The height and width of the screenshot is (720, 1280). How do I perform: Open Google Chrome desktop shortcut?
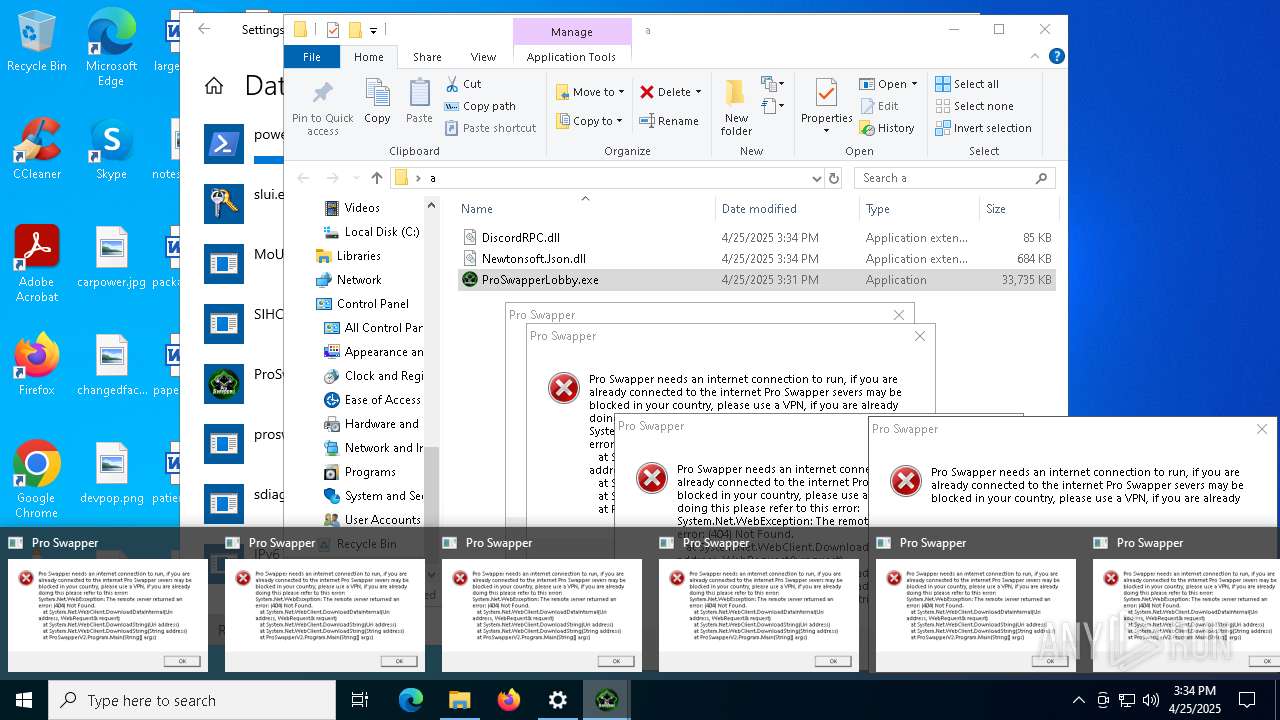click(37, 479)
